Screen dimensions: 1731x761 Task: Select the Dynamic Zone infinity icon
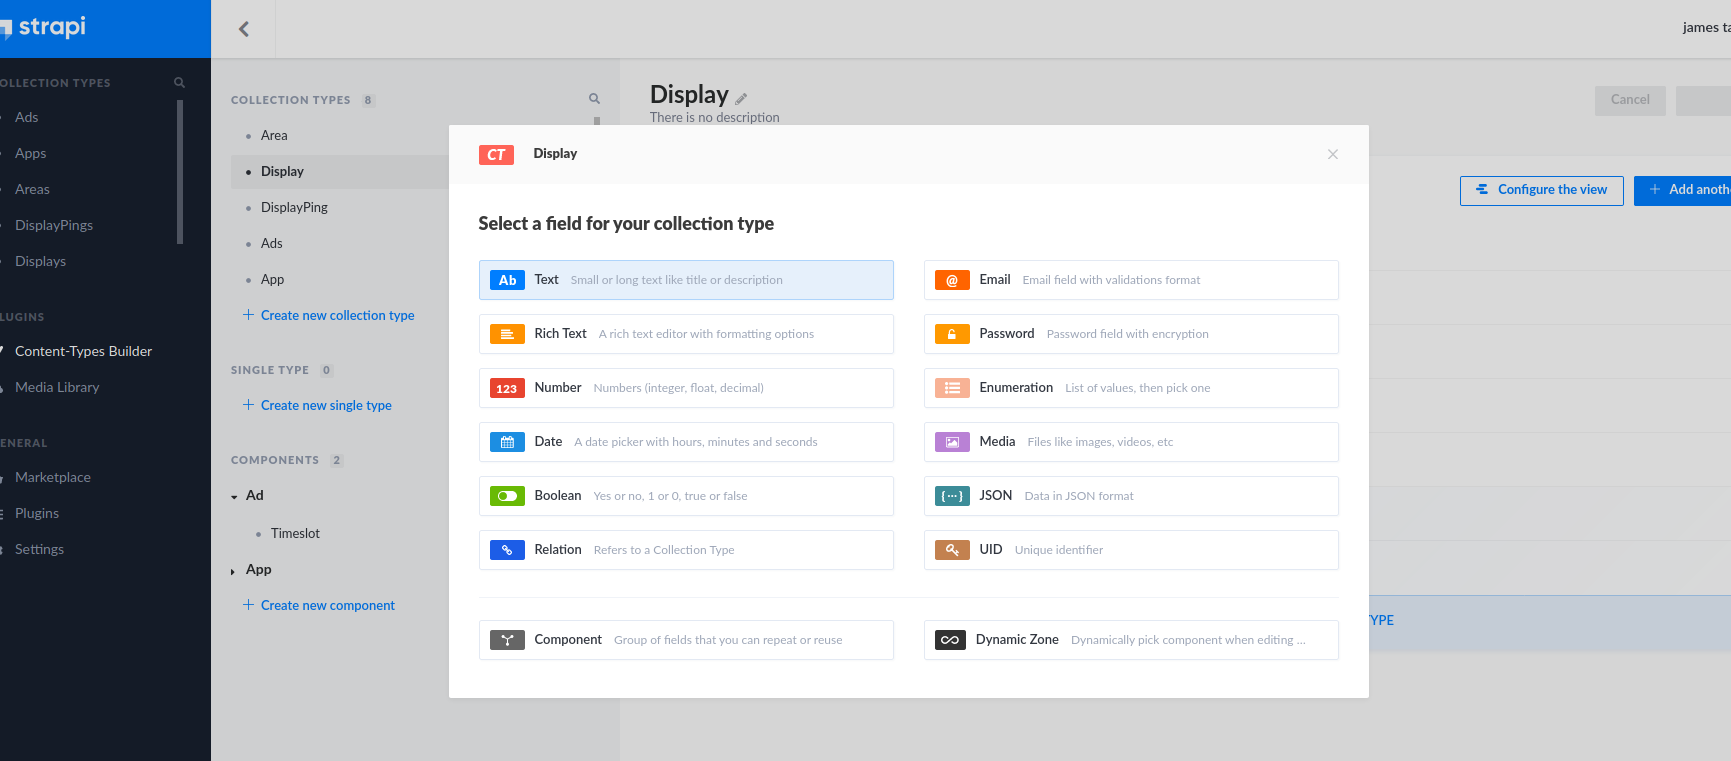(950, 640)
